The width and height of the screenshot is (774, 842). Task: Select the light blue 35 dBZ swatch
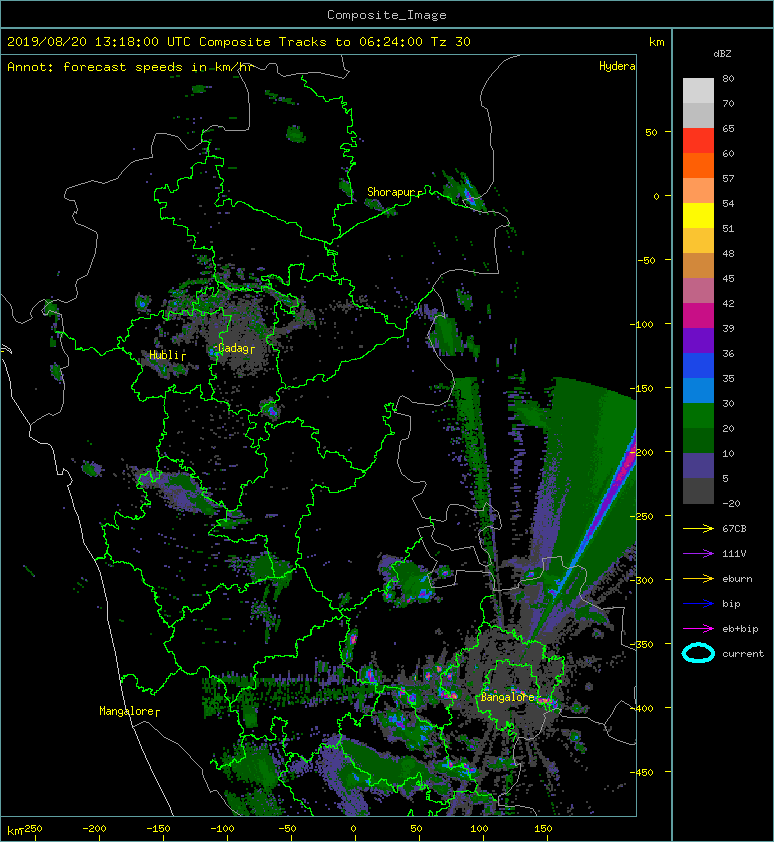click(x=698, y=390)
